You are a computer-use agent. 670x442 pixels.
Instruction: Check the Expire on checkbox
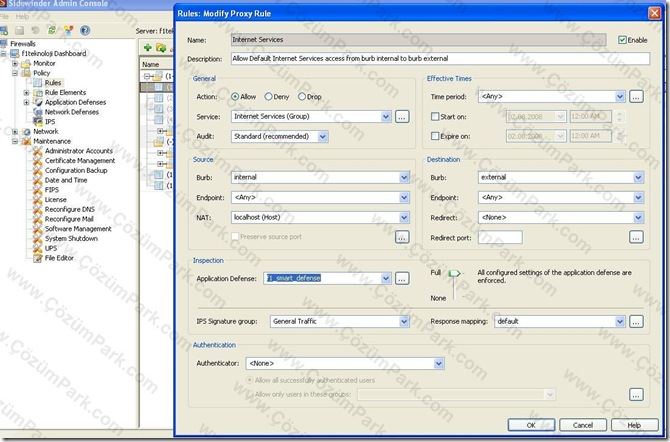click(435, 136)
